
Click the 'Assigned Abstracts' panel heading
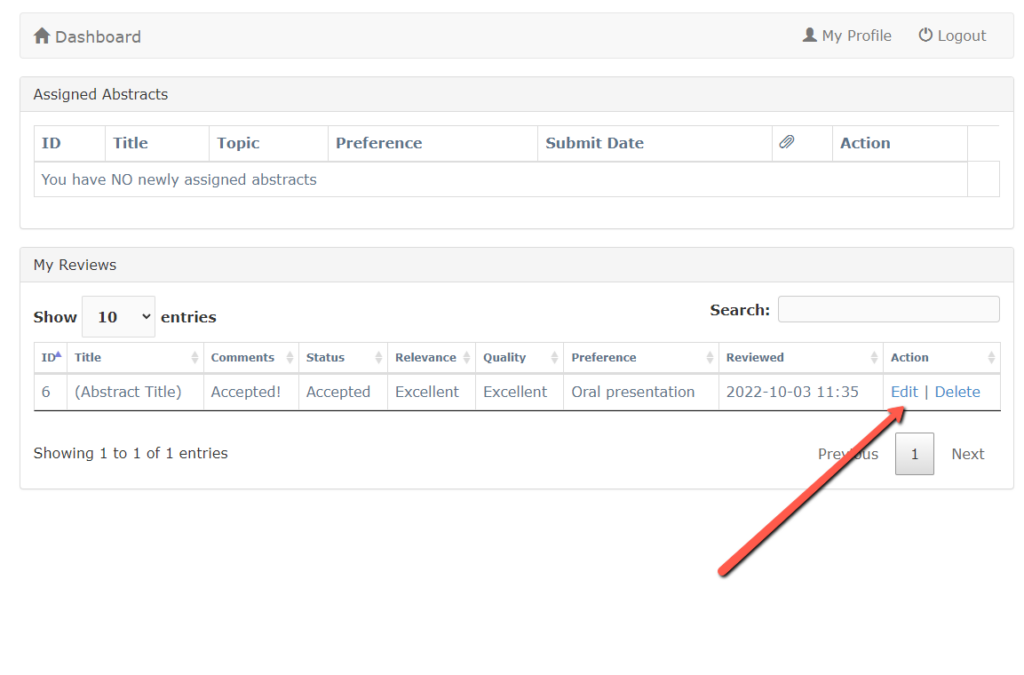(101, 95)
